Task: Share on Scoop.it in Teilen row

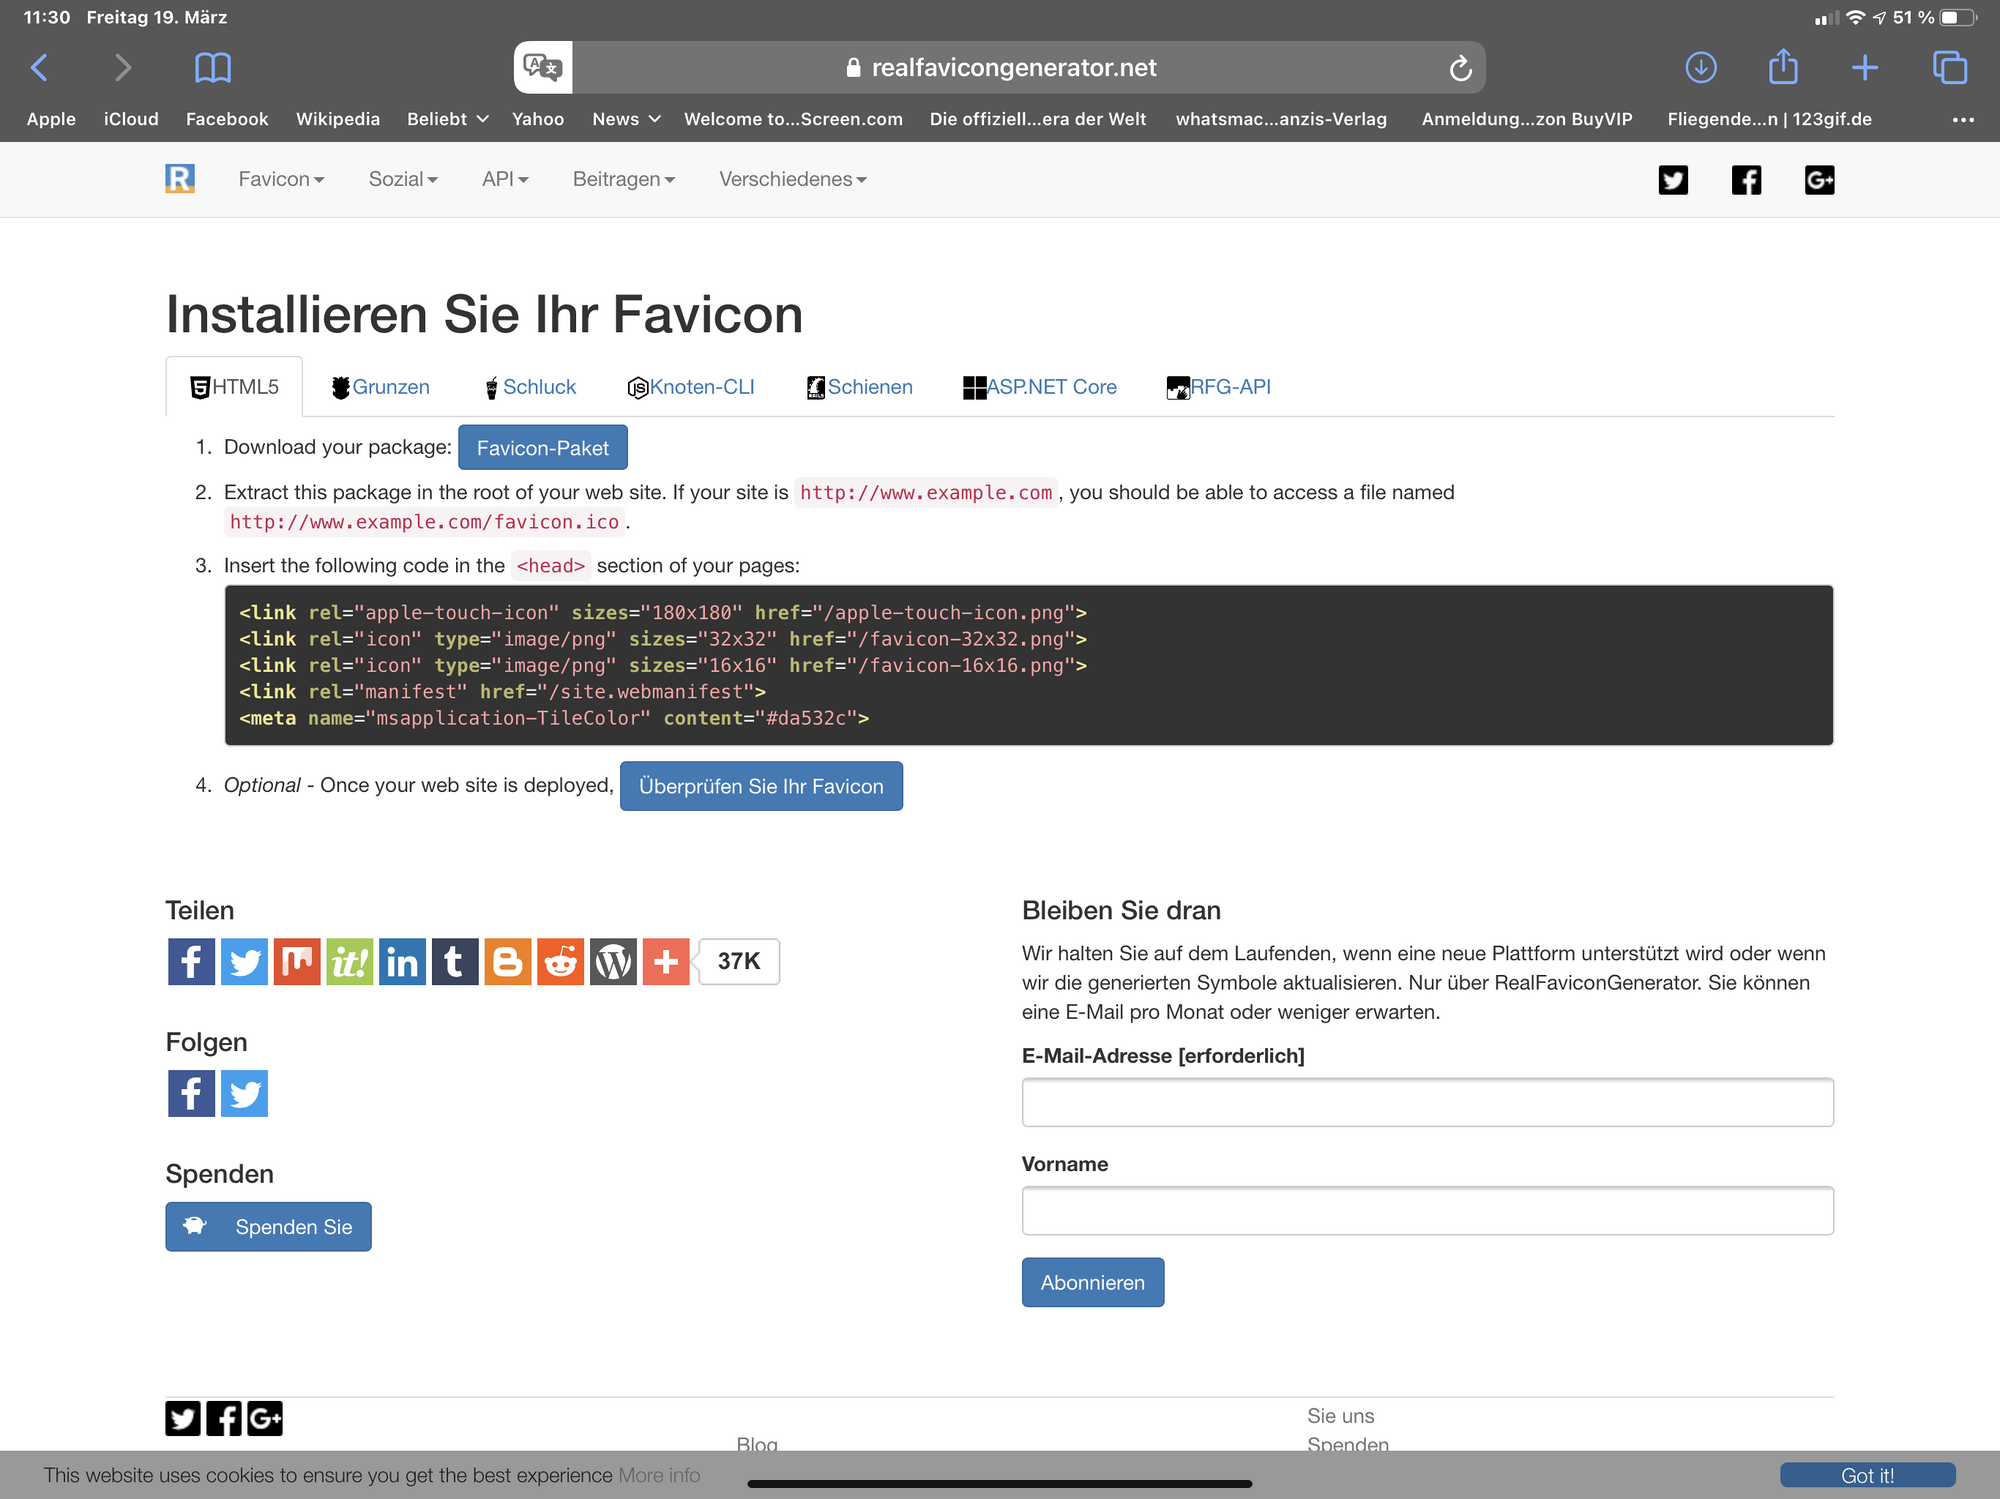Action: (x=350, y=962)
